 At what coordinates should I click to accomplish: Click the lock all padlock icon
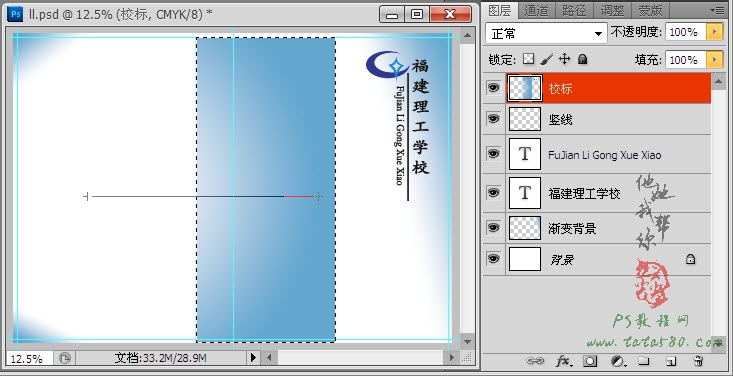[582, 59]
